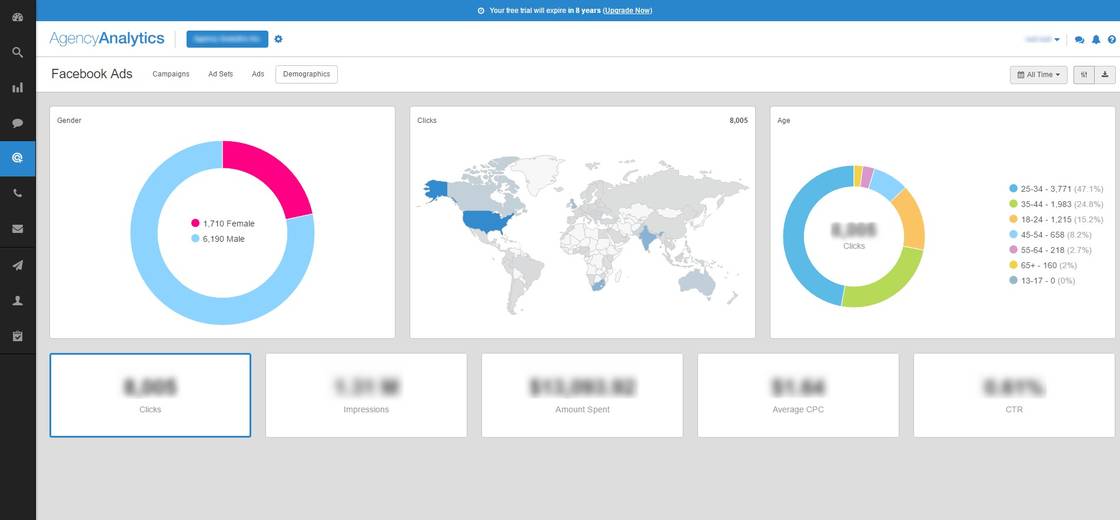Expand the All Time date range dropdown

[1038, 75]
